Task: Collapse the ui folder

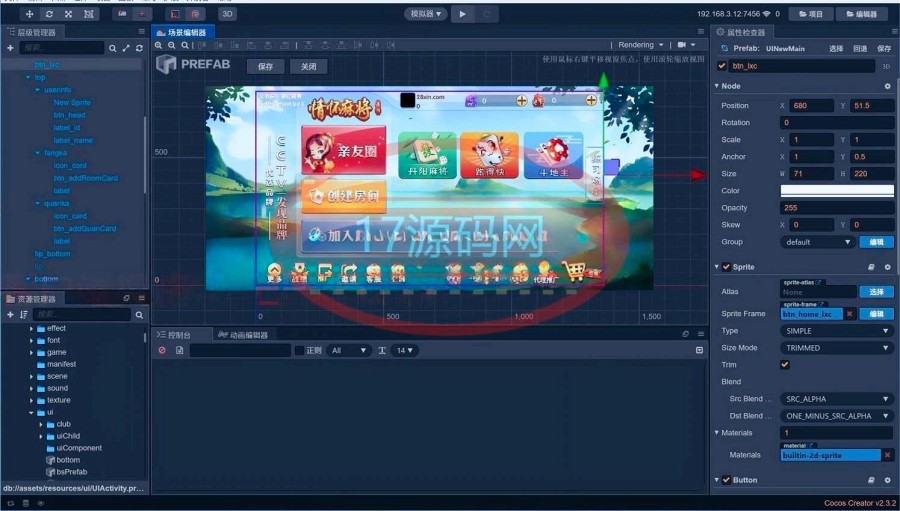Action: point(31,412)
